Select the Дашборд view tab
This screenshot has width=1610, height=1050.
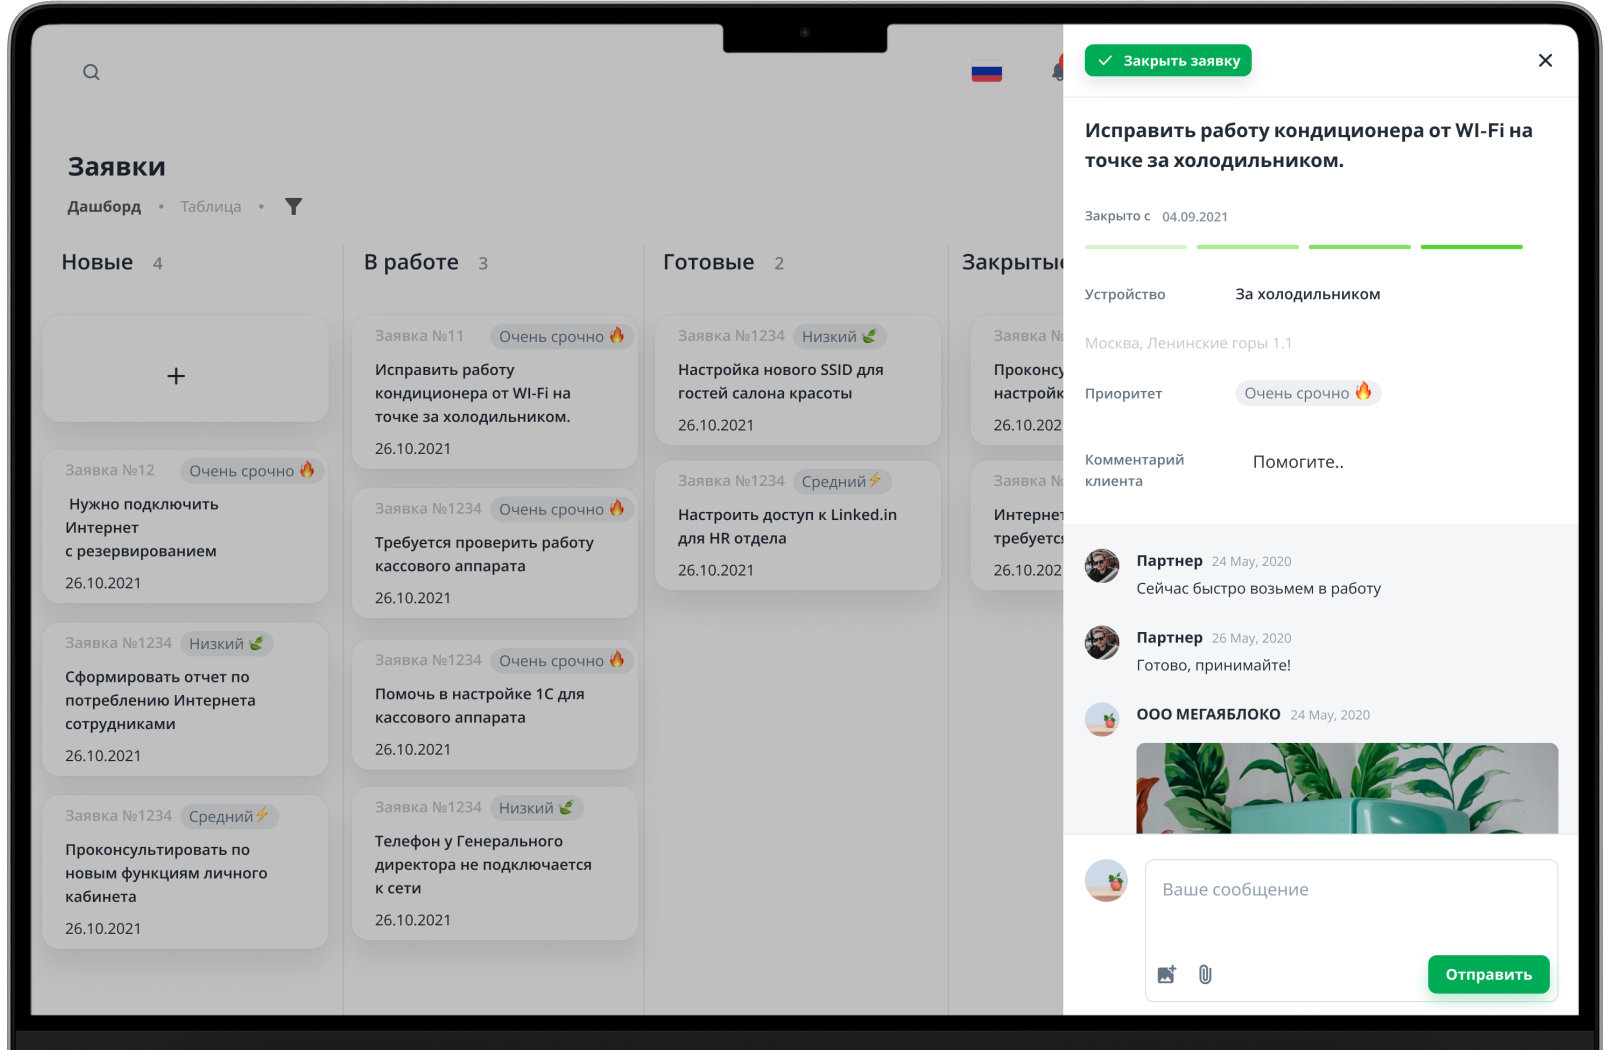pos(104,207)
